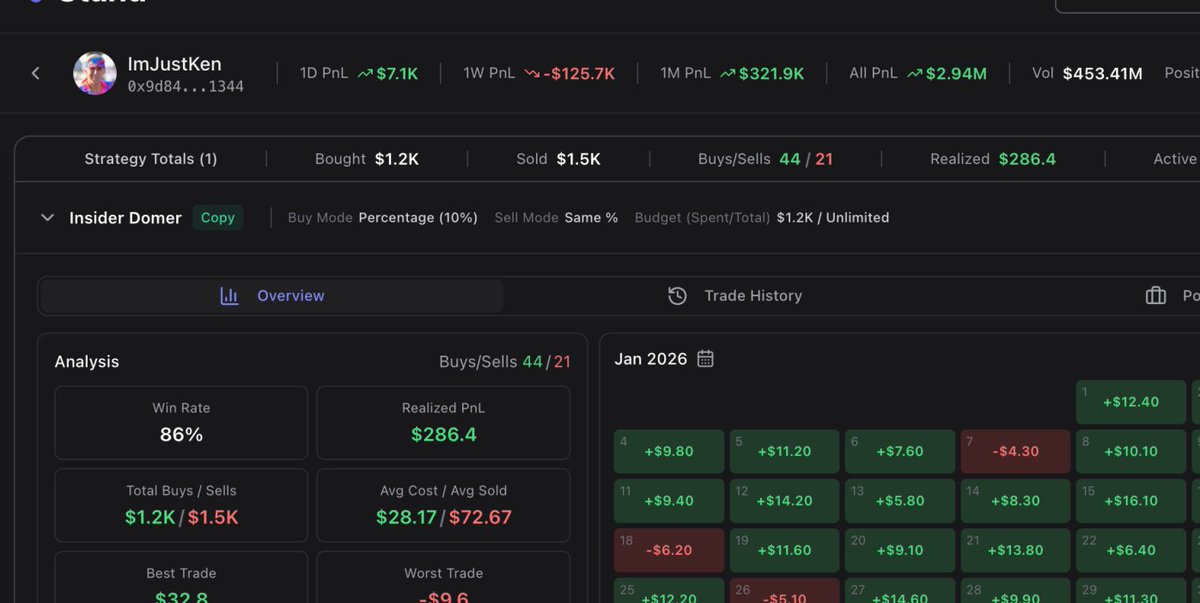
Task: Open the Worst Trade card
Action: tap(444, 577)
